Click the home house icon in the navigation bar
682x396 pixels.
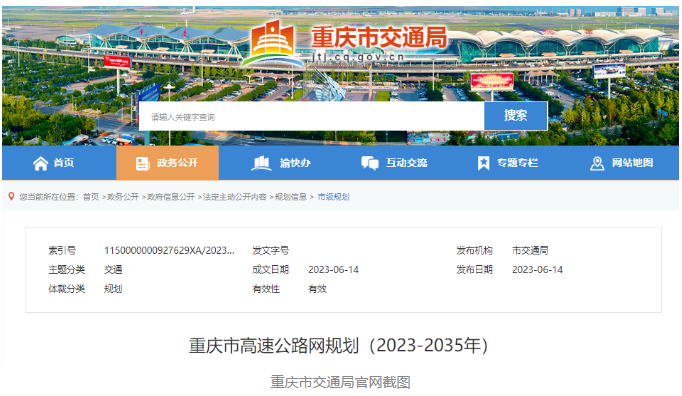[x=40, y=163]
